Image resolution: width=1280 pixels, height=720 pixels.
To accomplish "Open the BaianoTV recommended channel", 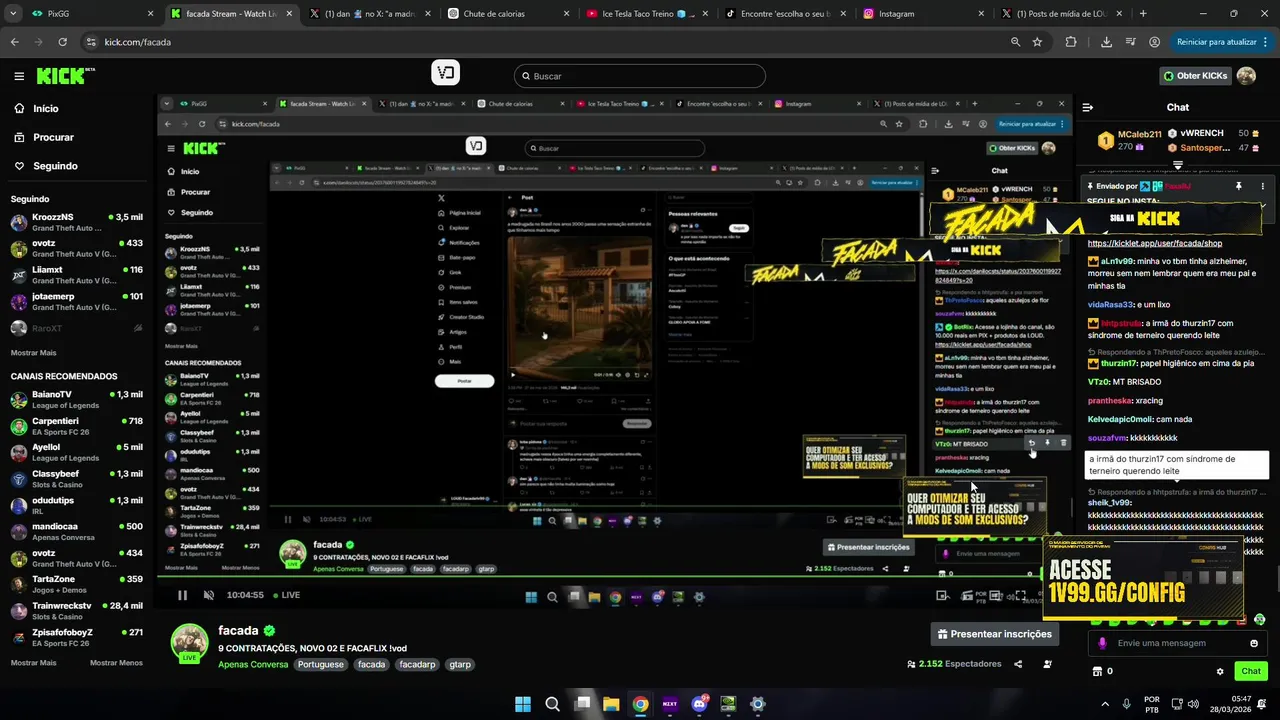I will pos(76,400).
